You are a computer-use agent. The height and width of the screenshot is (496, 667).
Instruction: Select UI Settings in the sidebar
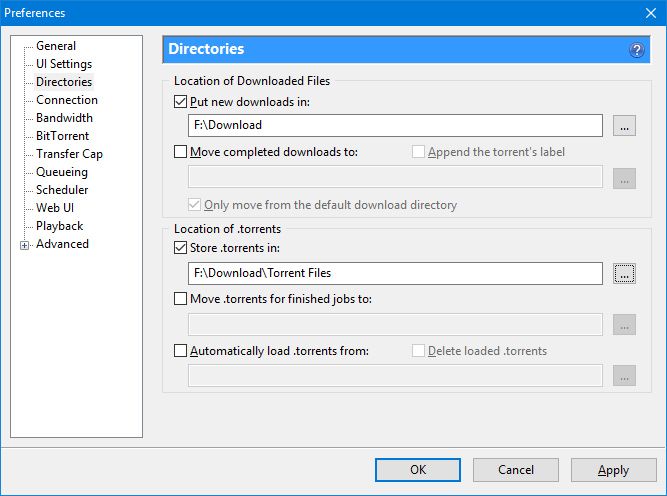[64, 64]
